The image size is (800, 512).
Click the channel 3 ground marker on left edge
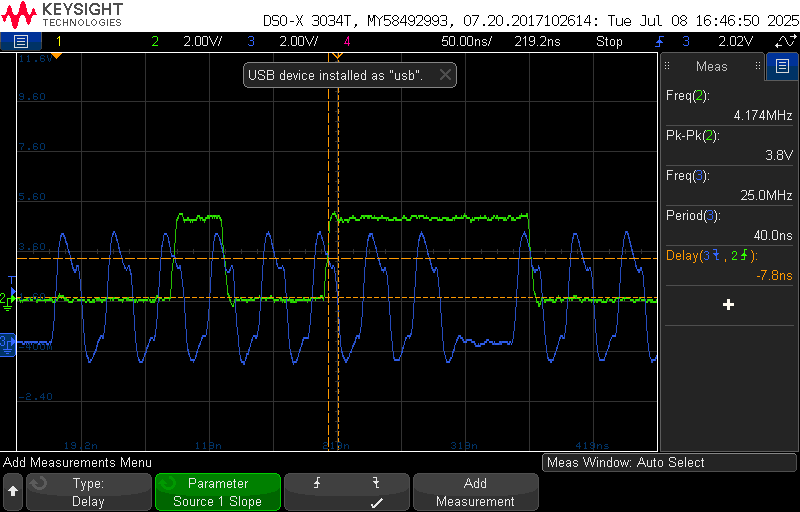coord(7,342)
